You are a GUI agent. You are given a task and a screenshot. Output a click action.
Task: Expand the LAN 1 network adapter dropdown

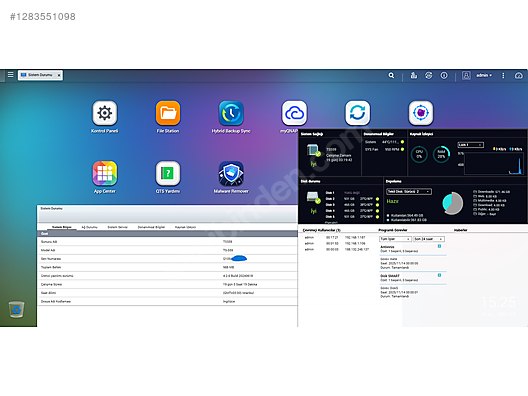pos(470,145)
